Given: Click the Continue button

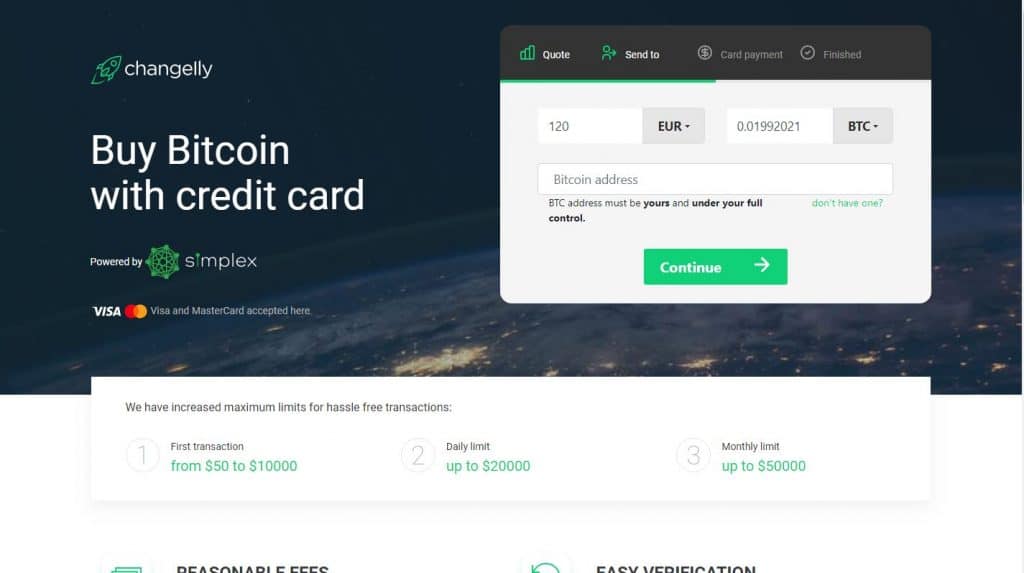Looking at the screenshot, I should point(715,267).
